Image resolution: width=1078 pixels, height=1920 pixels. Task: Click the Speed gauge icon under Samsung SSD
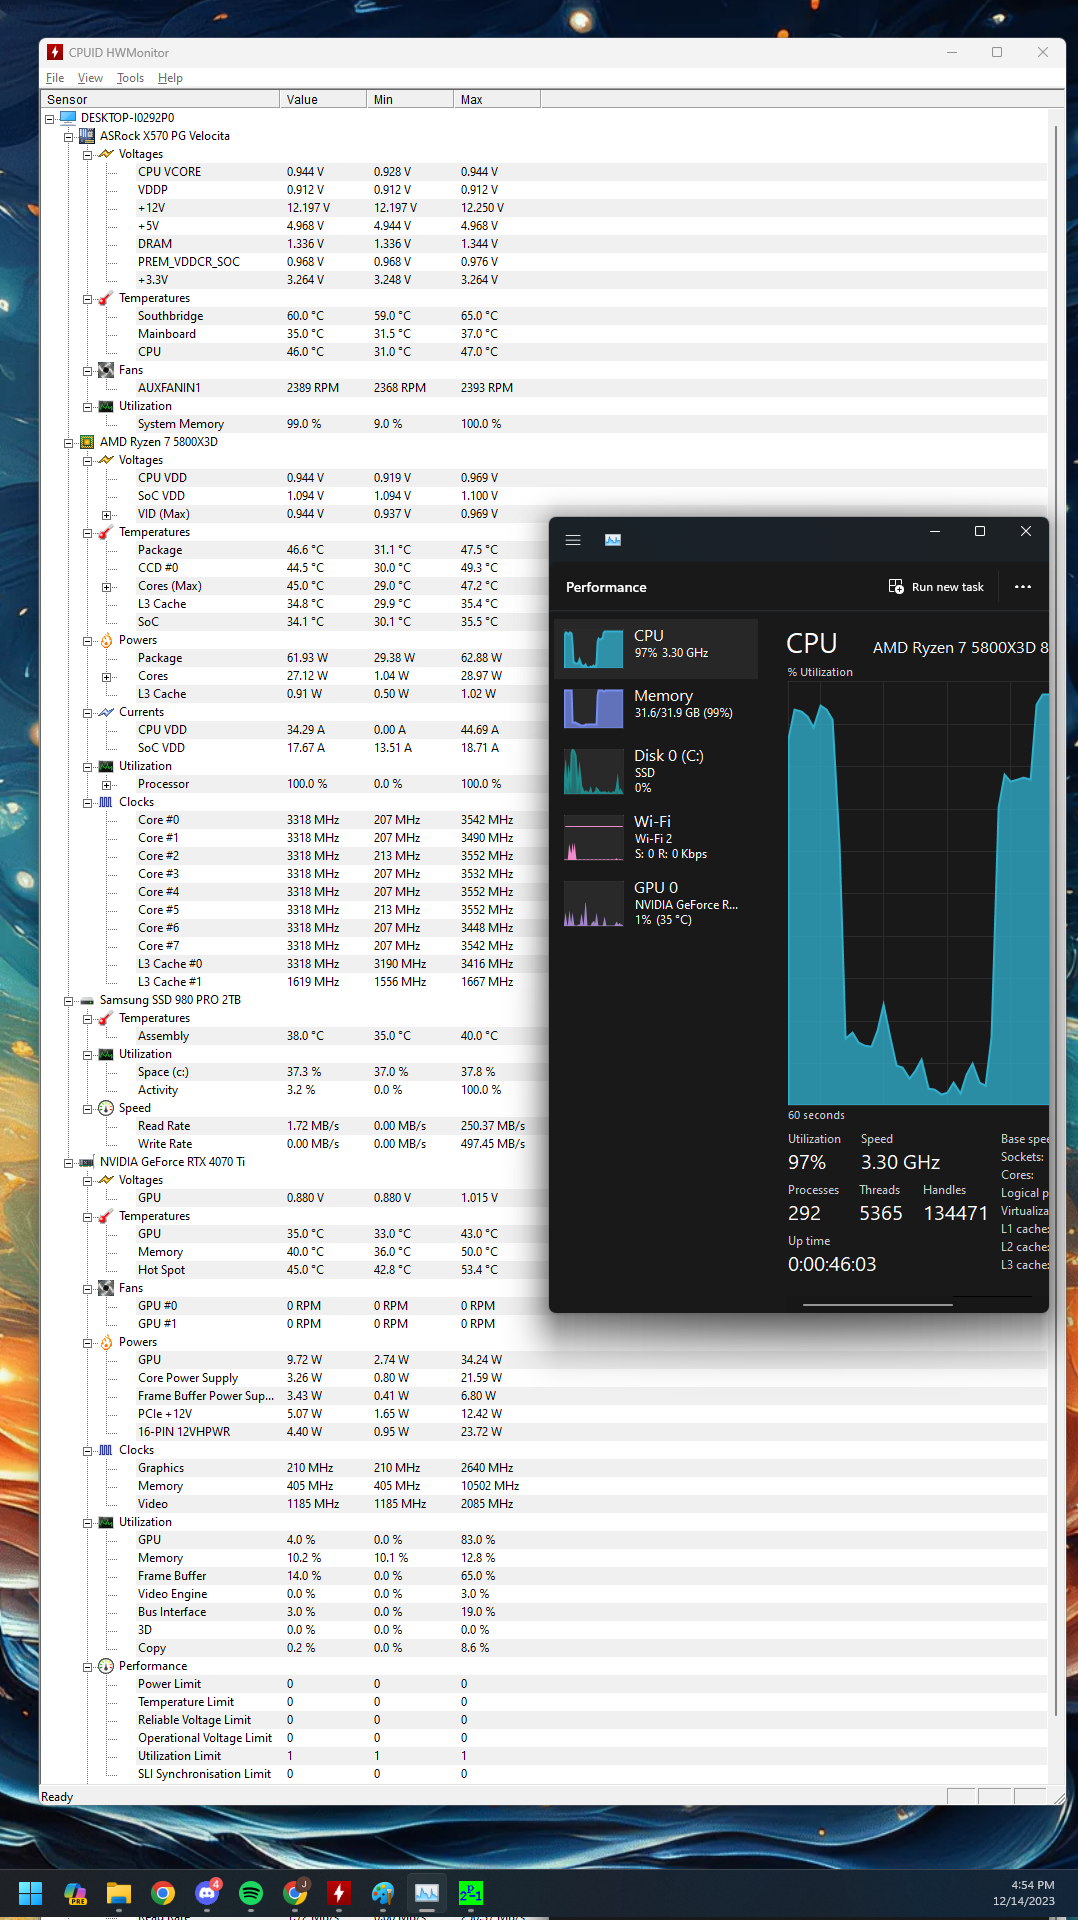[x=106, y=1107]
